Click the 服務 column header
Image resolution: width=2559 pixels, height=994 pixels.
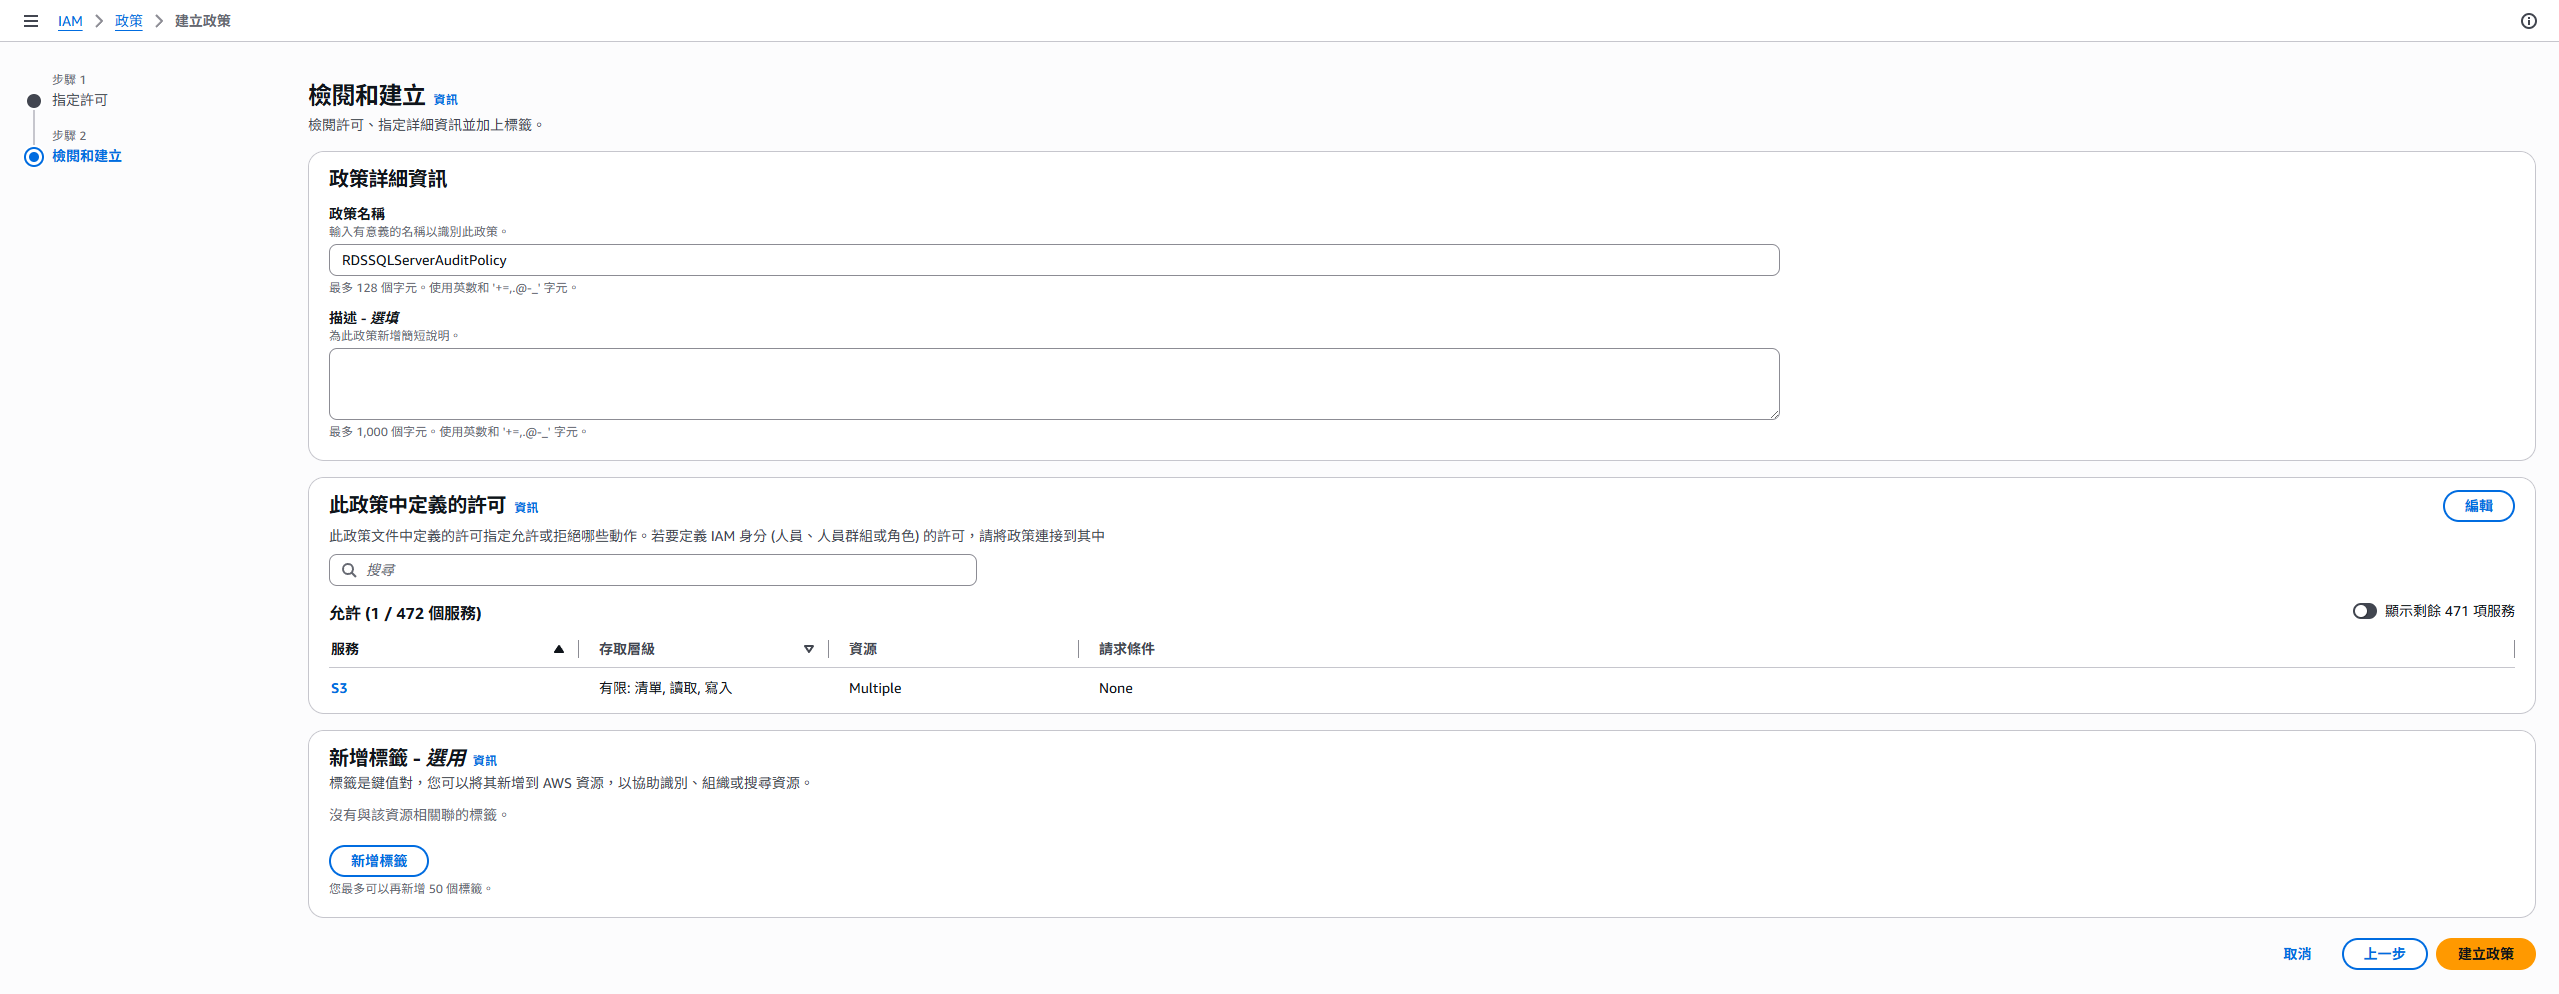[x=345, y=649]
